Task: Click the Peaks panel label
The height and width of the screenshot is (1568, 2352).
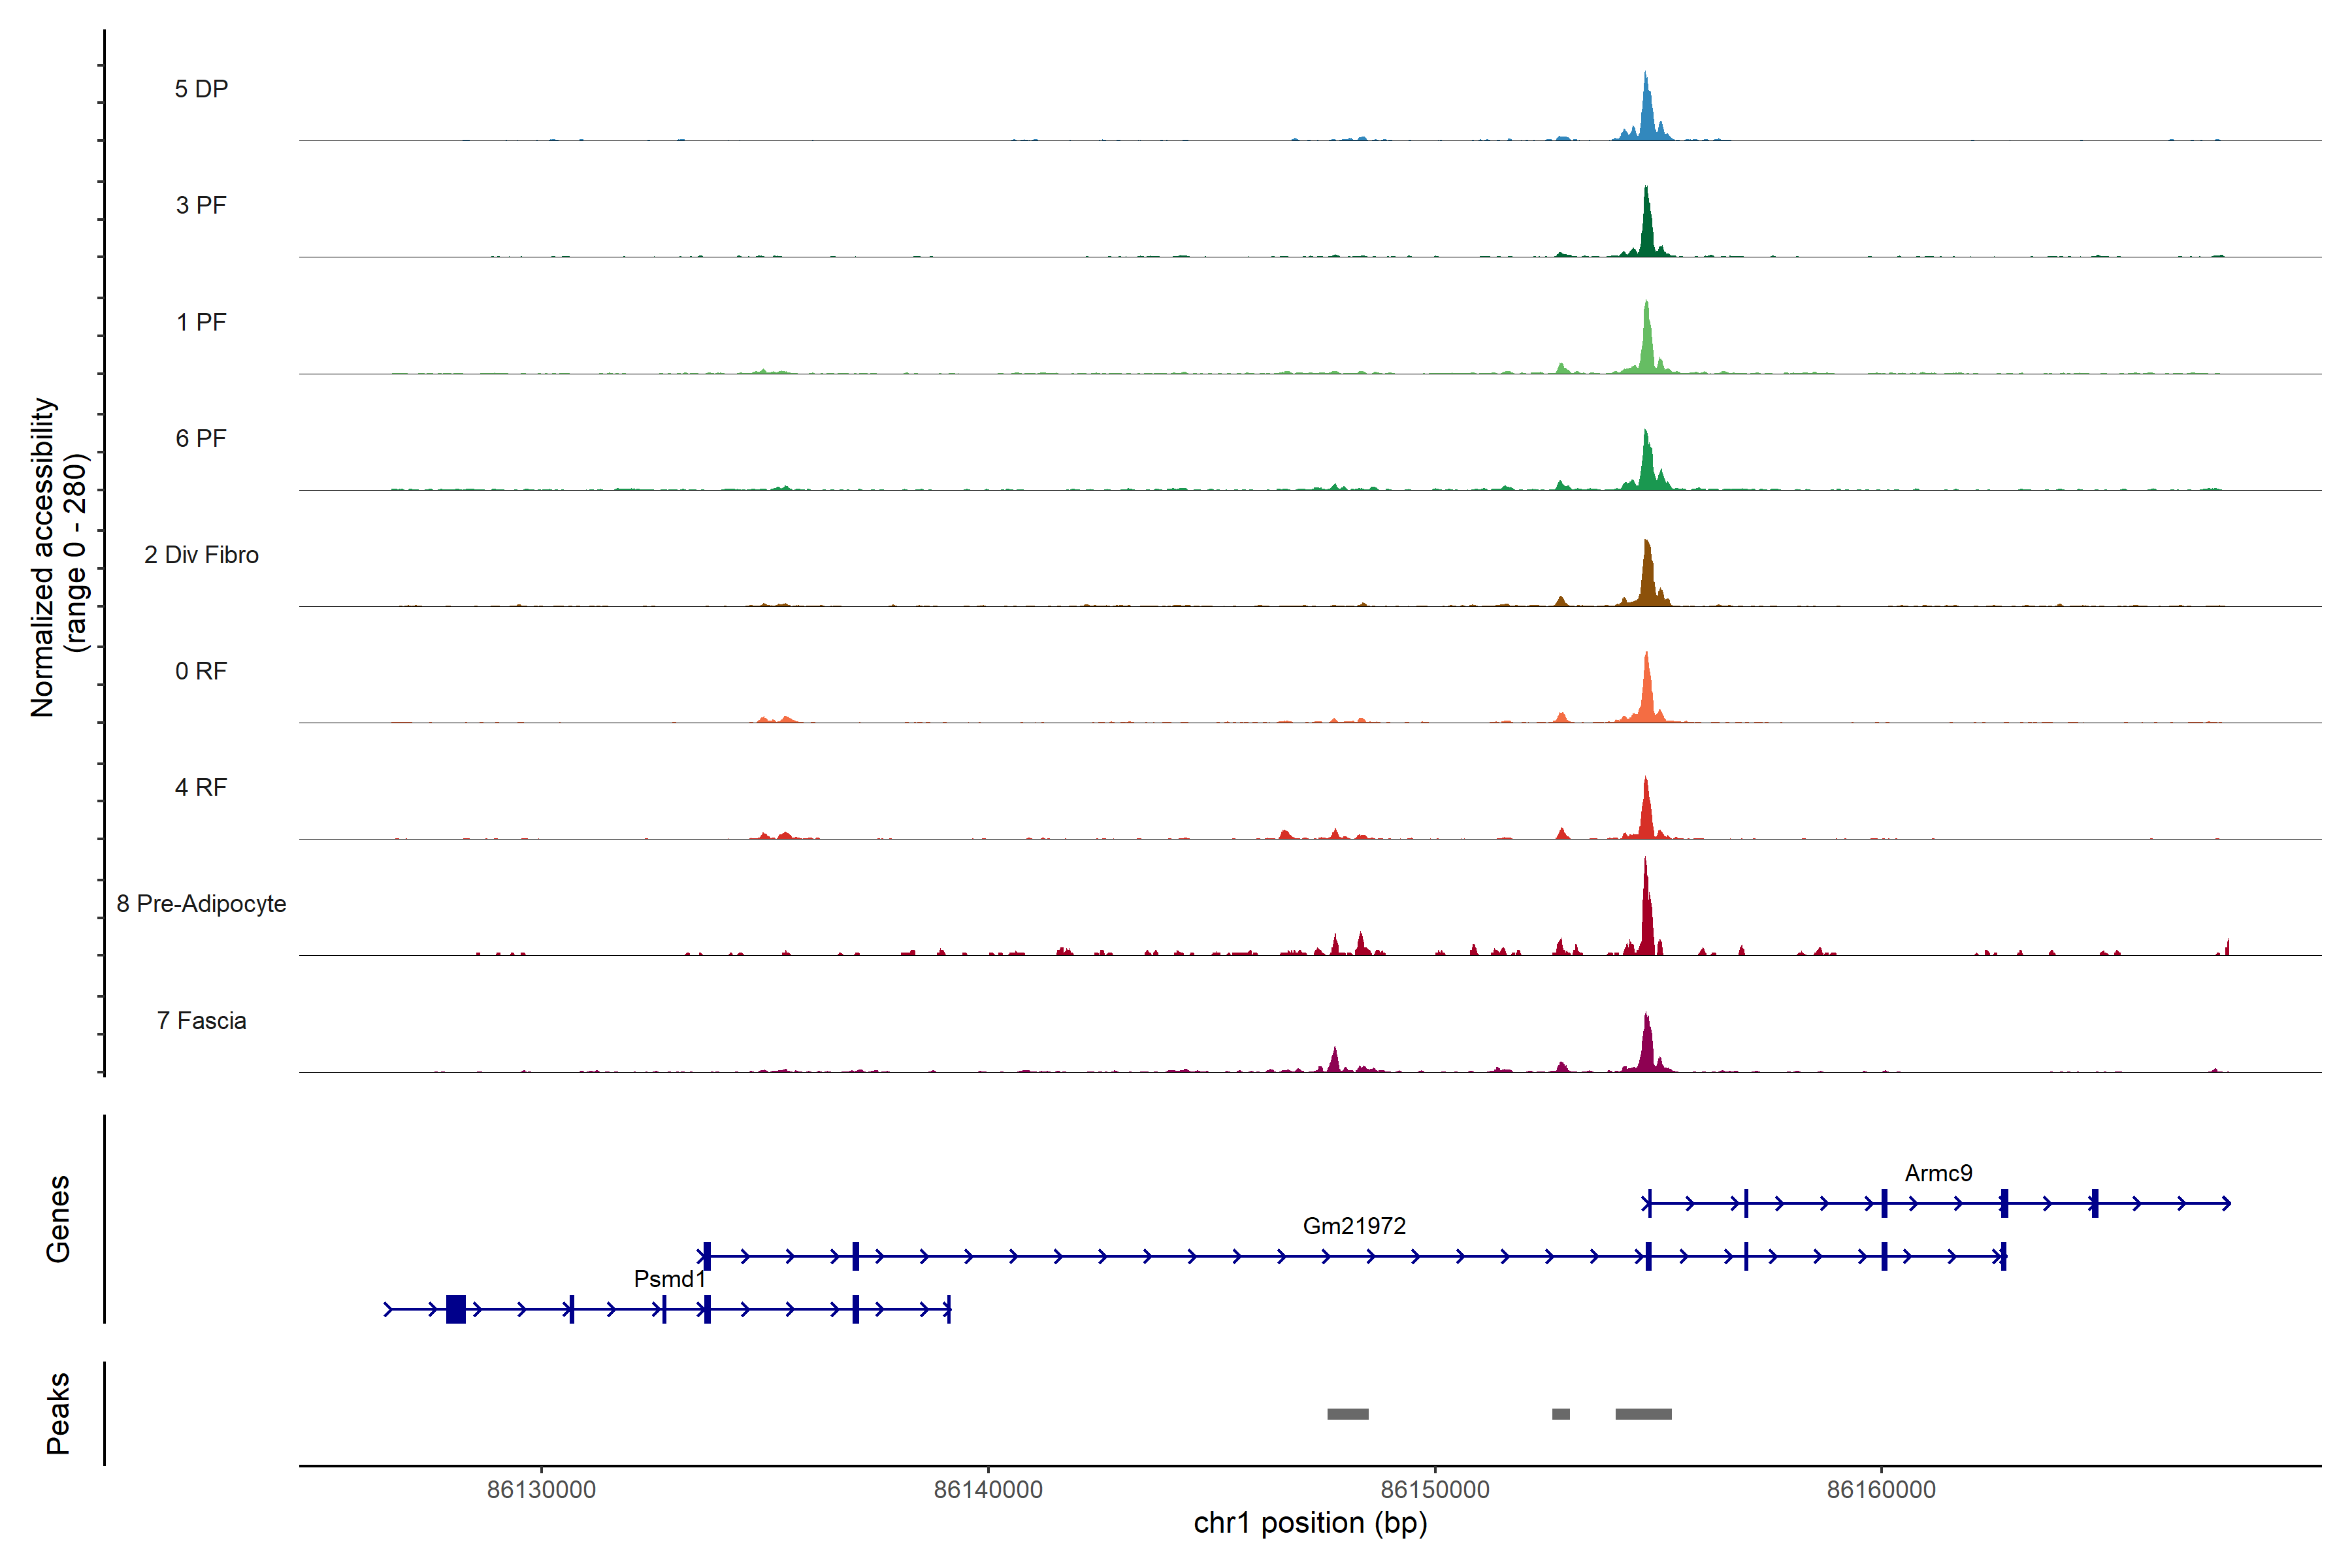Action: coord(58,1413)
